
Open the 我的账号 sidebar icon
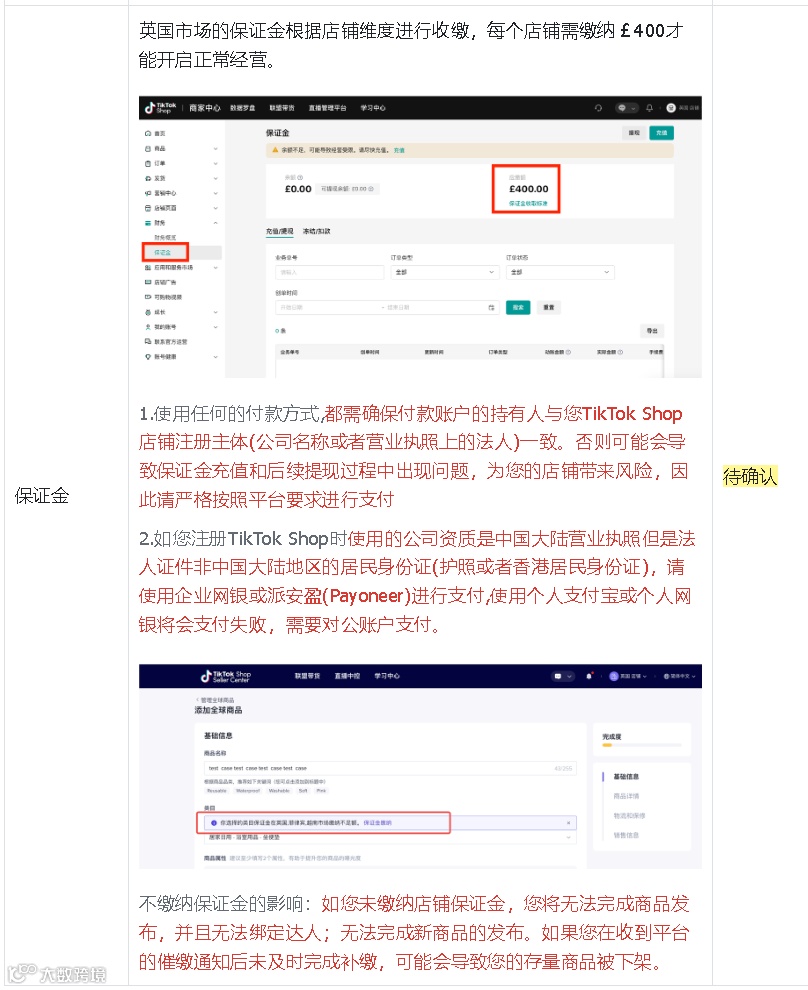point(148,327)
